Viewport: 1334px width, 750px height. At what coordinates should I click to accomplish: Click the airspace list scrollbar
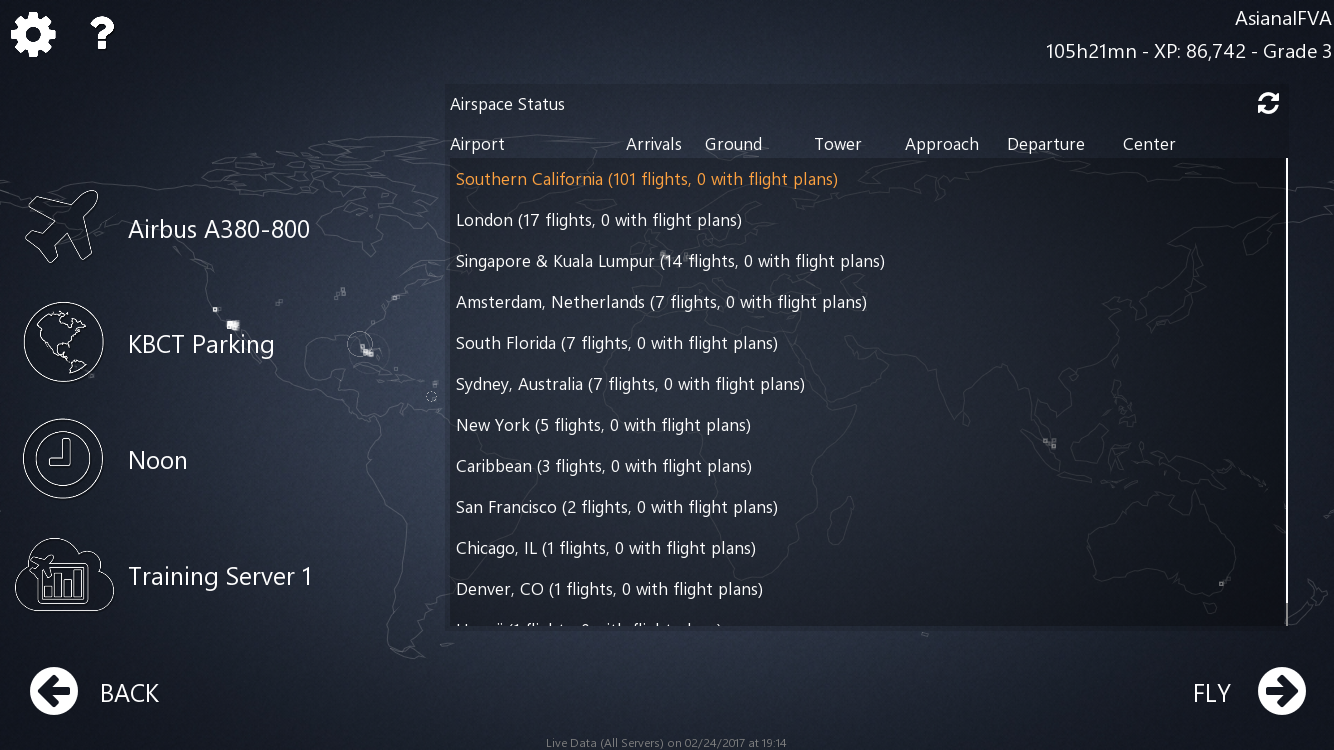[1286, 392]
